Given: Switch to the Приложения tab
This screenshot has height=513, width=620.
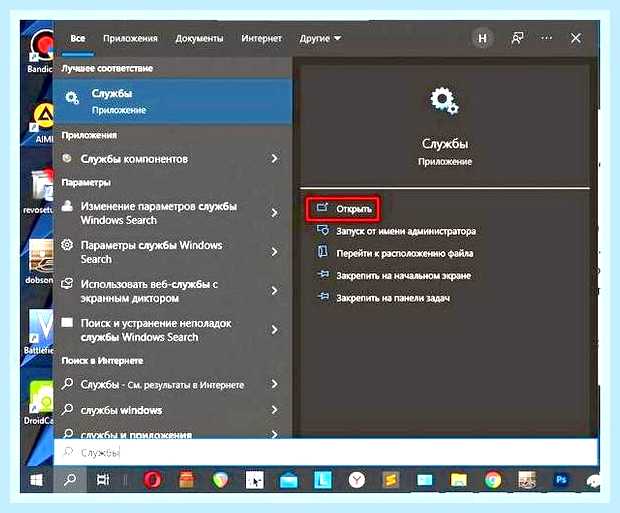Looking at the screenshot, I should (130, 38).
